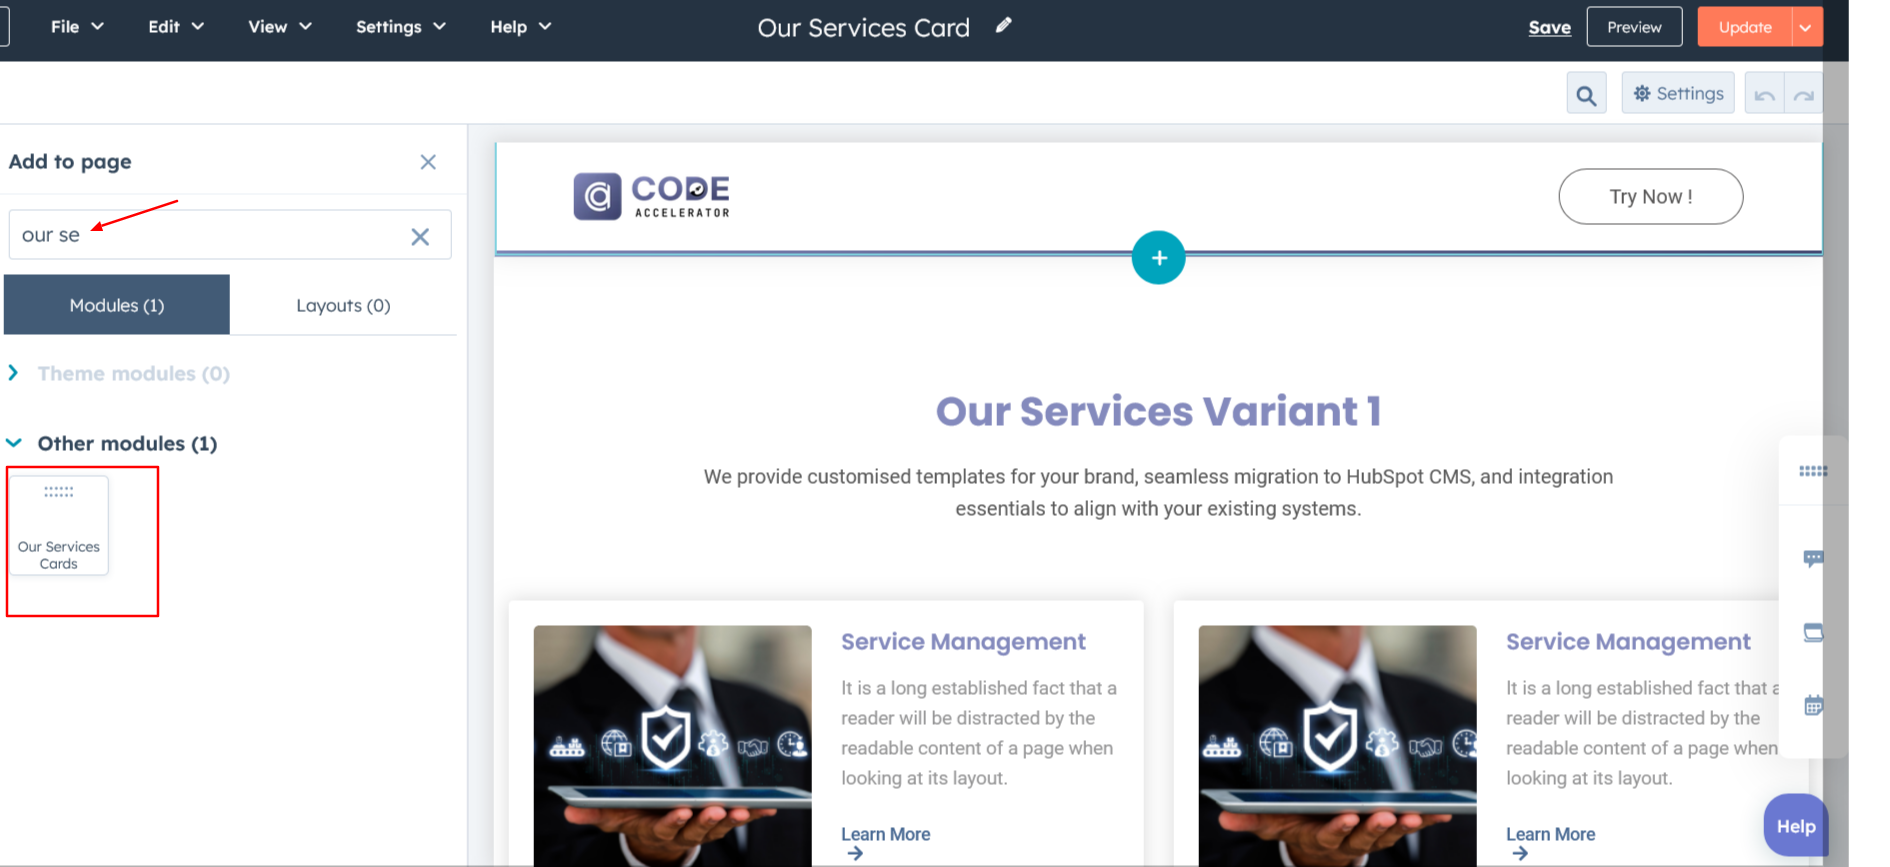Click the teal plus add-section button
Viewport: 1890px width, 867px height.
pos(1158,258)
